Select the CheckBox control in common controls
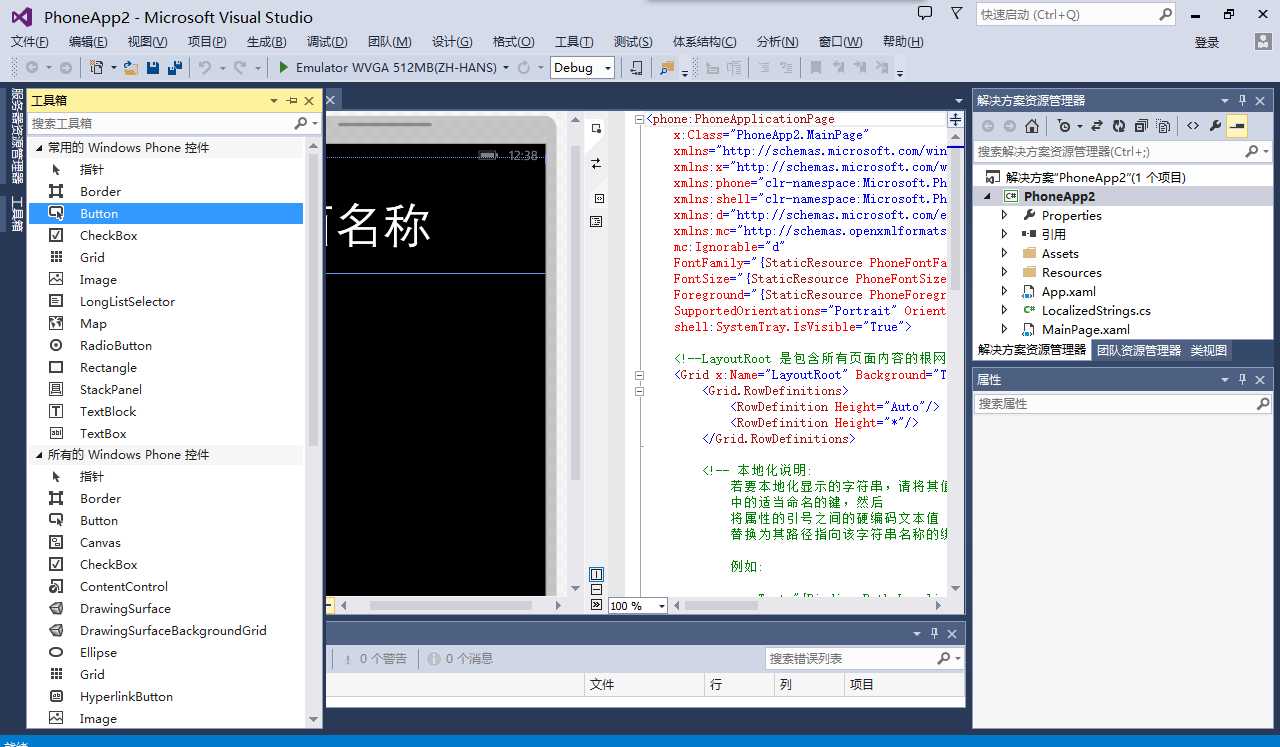 coord(165,235)
